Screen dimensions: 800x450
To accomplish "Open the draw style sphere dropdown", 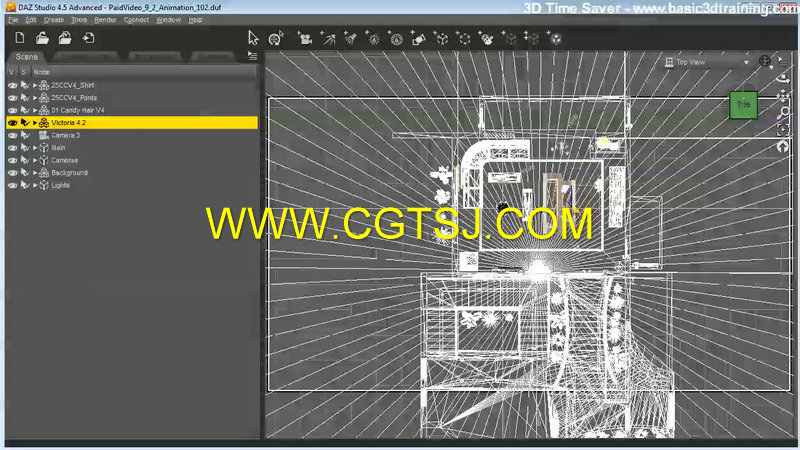I will click(766, 62).
